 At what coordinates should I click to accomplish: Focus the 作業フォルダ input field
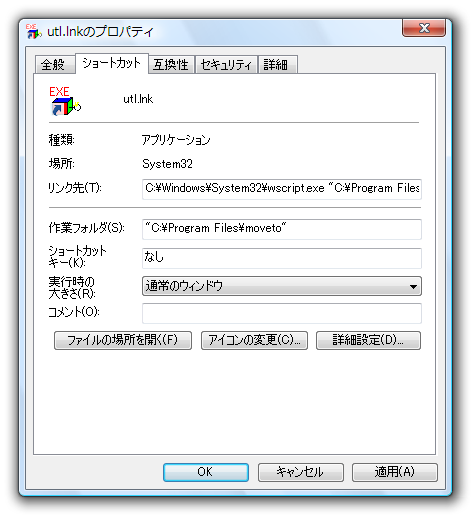click(x=282, y=229)
